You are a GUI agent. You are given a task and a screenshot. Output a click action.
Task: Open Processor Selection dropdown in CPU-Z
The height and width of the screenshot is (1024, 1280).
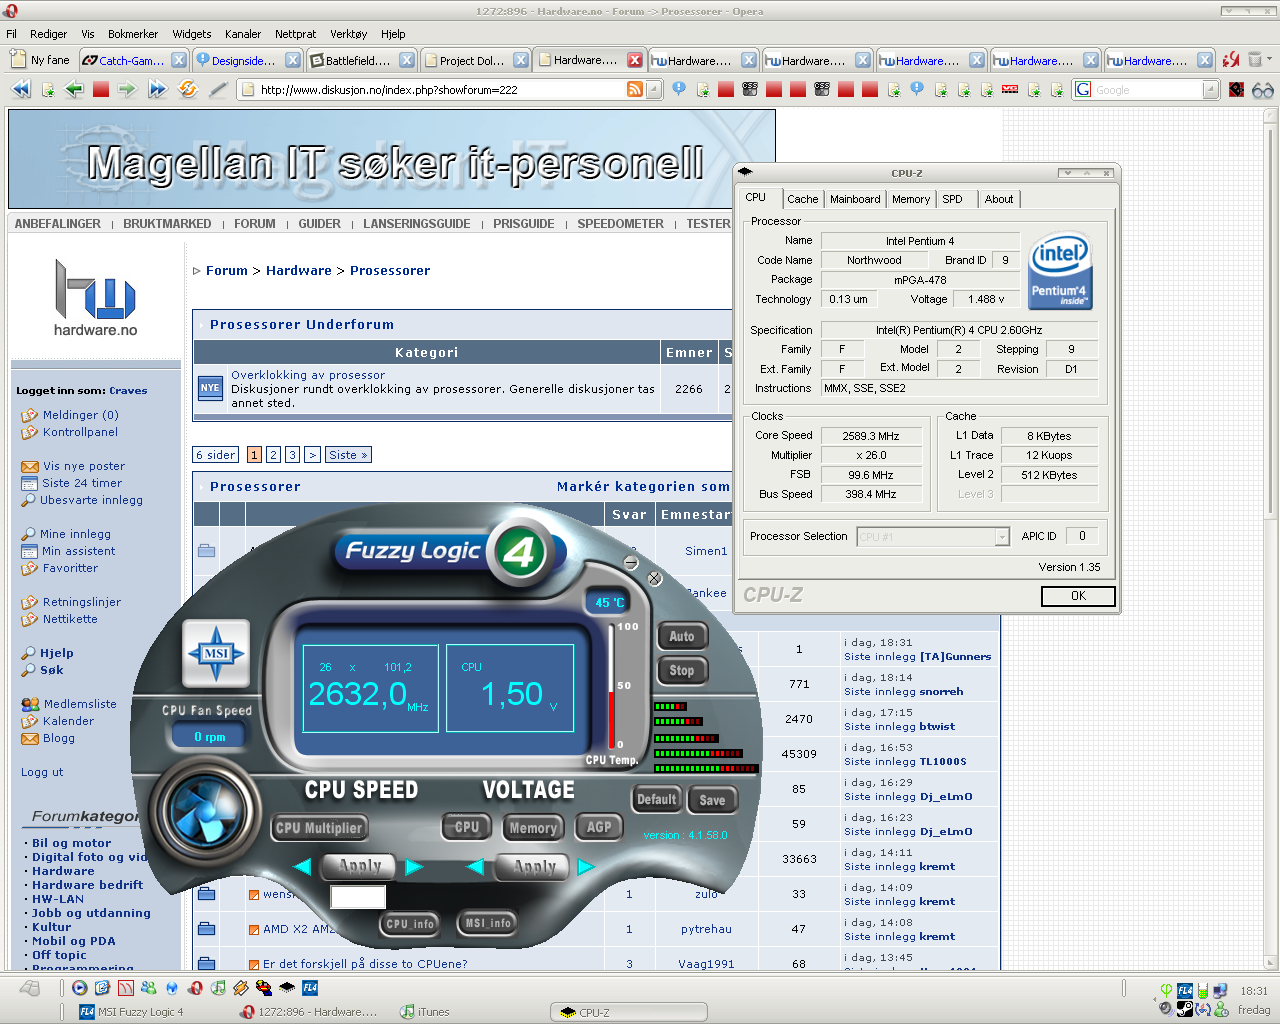pyautogui.click(x=1001, y=537)
